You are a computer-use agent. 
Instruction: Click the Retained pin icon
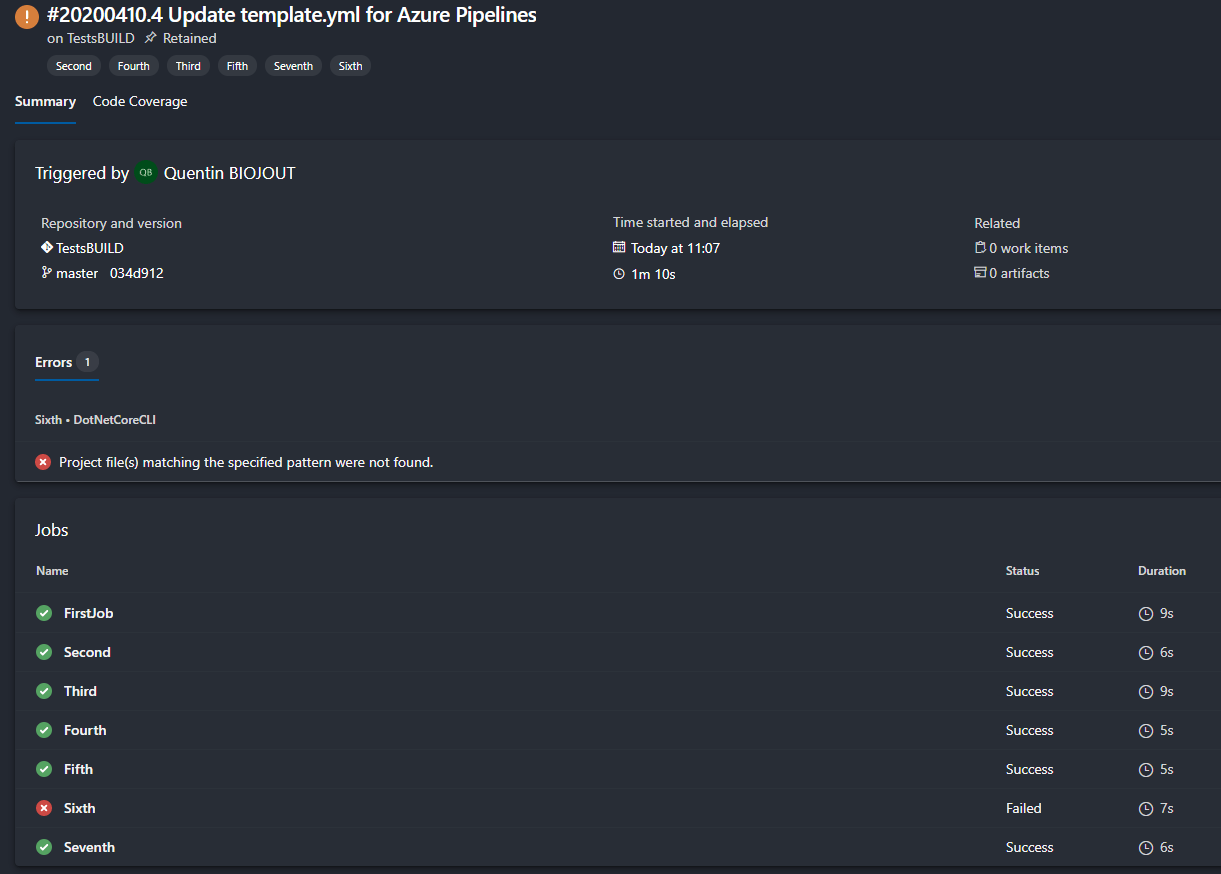click(x=150, y=38)
